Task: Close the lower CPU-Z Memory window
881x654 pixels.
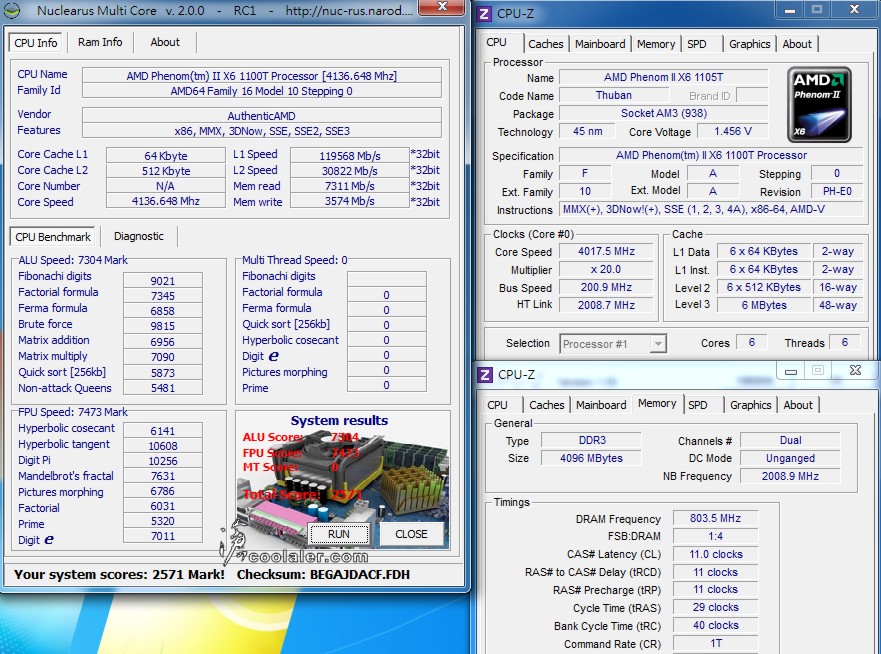Action: click(x=855, y=371)
